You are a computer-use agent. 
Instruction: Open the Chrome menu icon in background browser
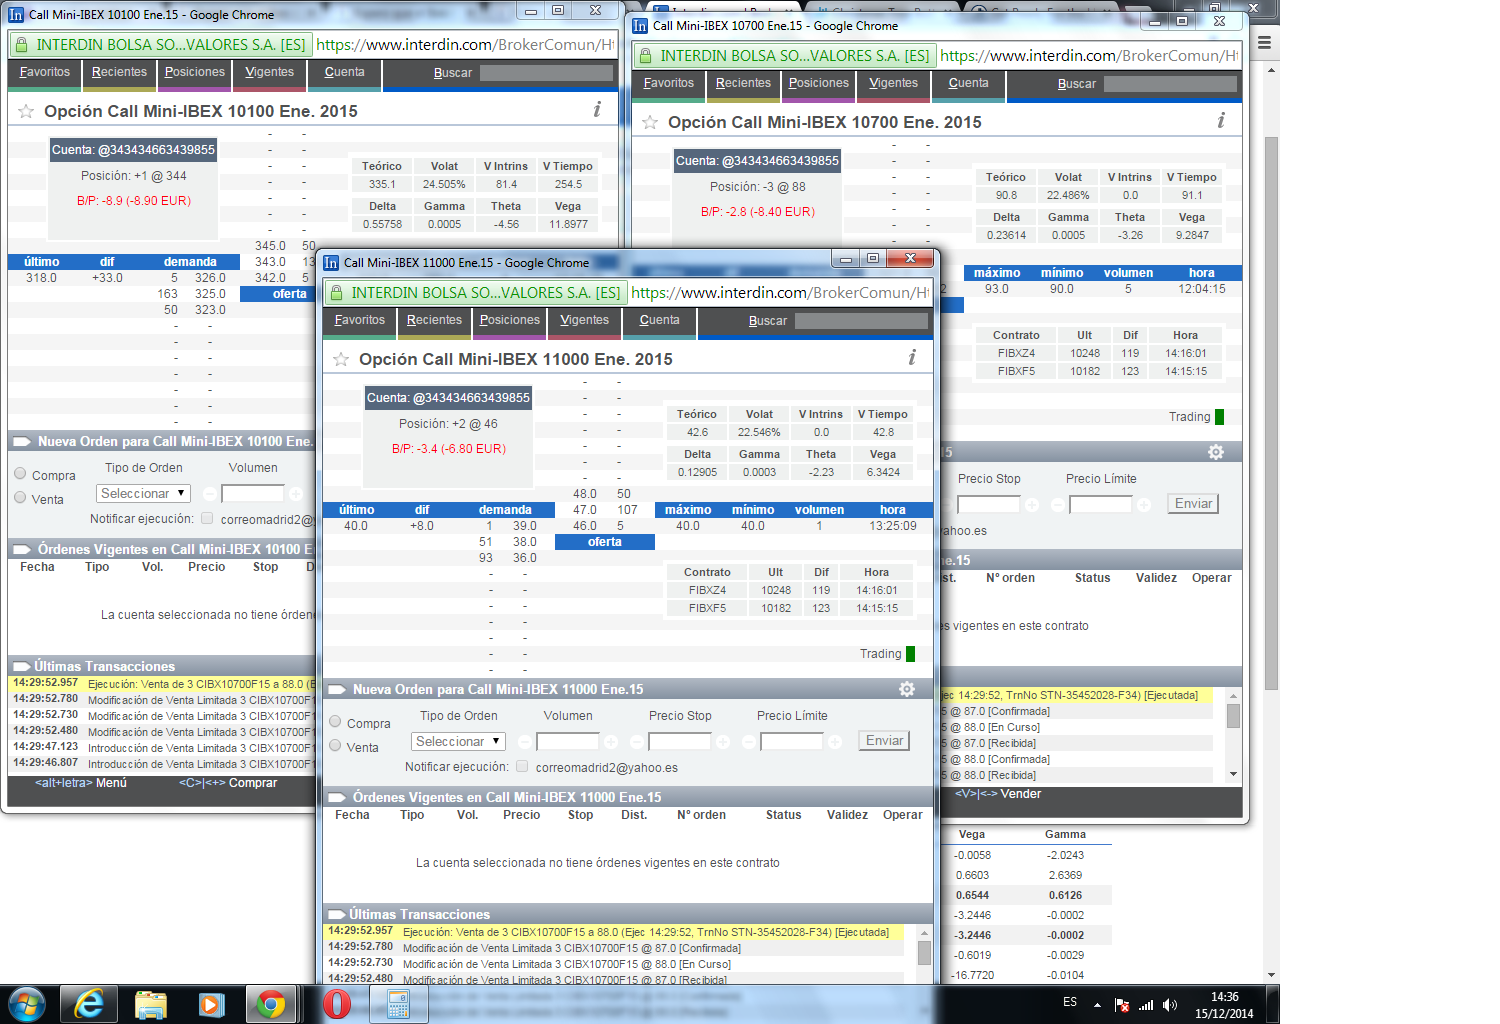(x=1264, y=43)
